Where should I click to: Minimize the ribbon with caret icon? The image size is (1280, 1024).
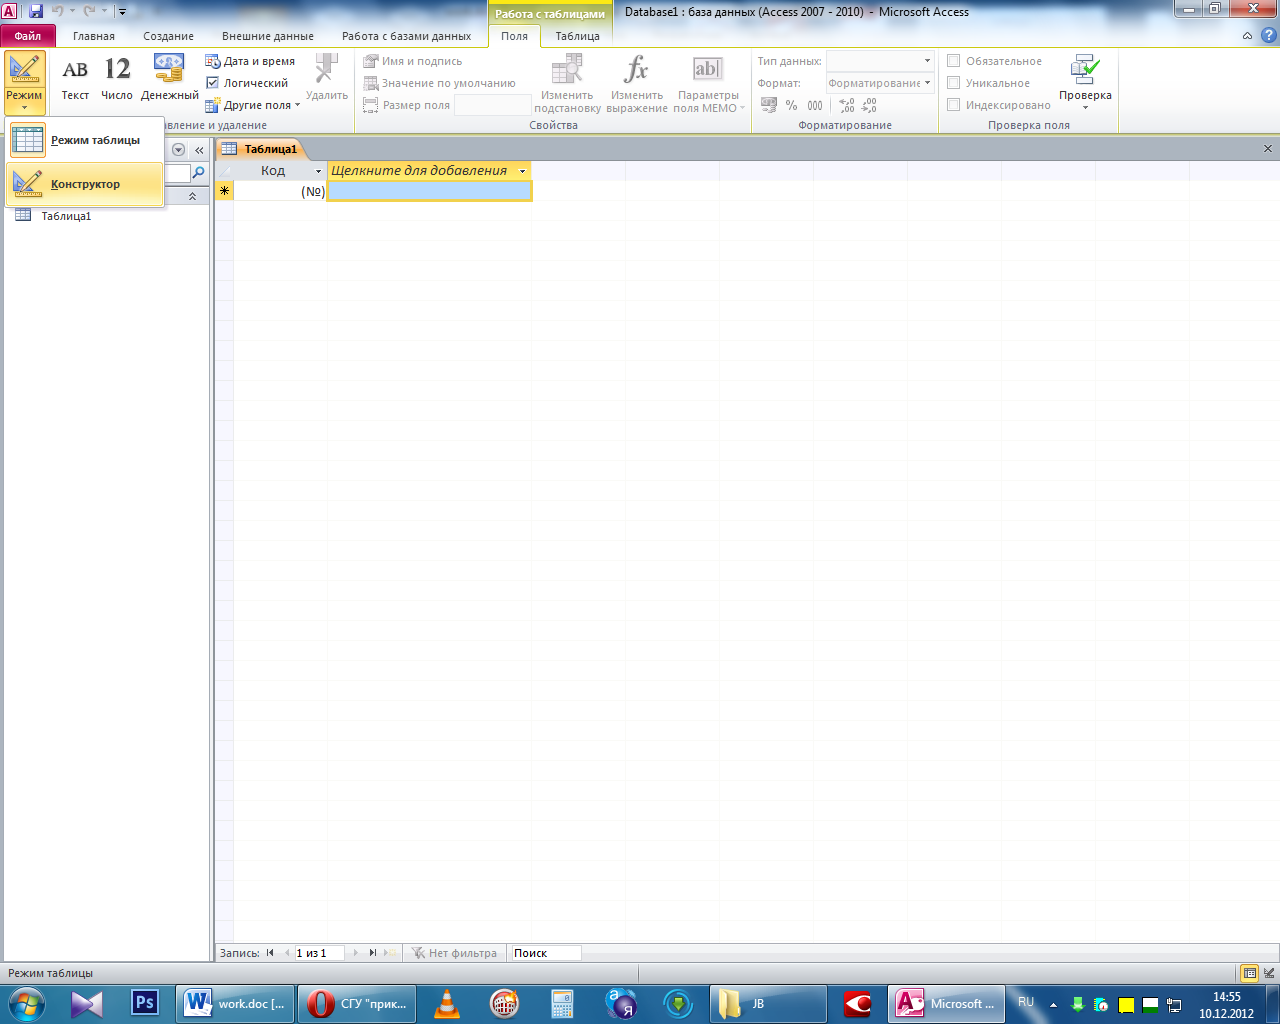1247,36
